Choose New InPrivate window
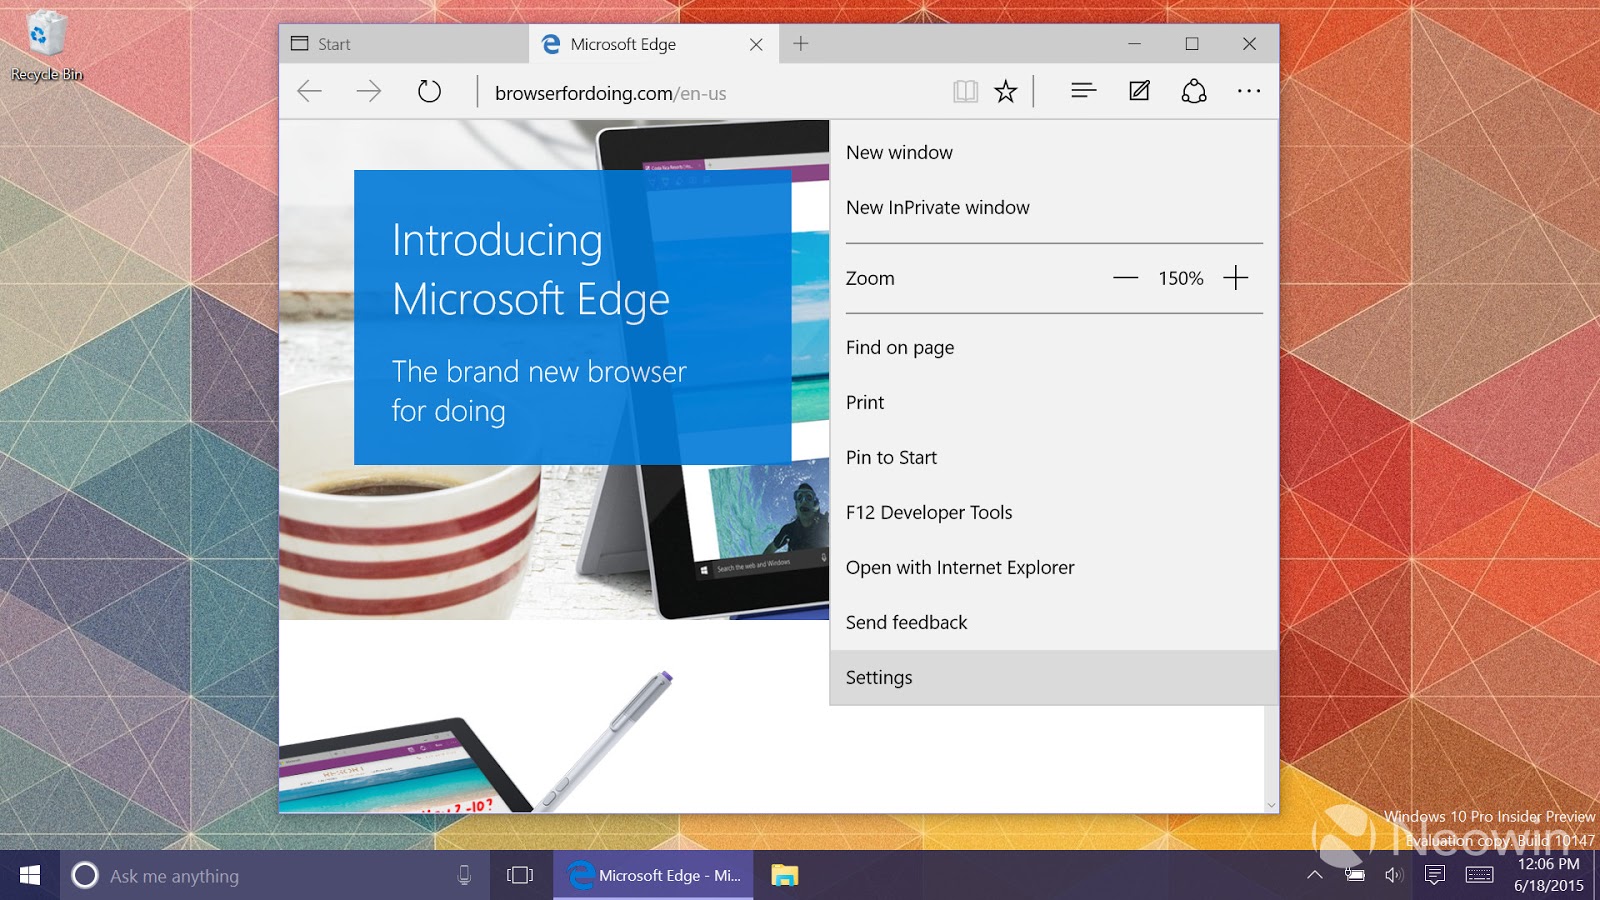The width and height of the screenshot is (1600, 900). [x=1054, y=208]
